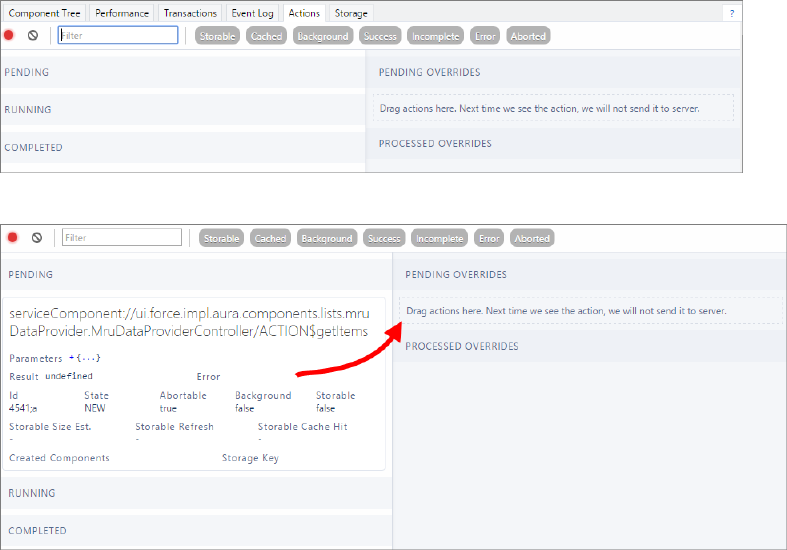Toggle the Success filter in the lower panel
787x550 pixels.
point(384,238)
